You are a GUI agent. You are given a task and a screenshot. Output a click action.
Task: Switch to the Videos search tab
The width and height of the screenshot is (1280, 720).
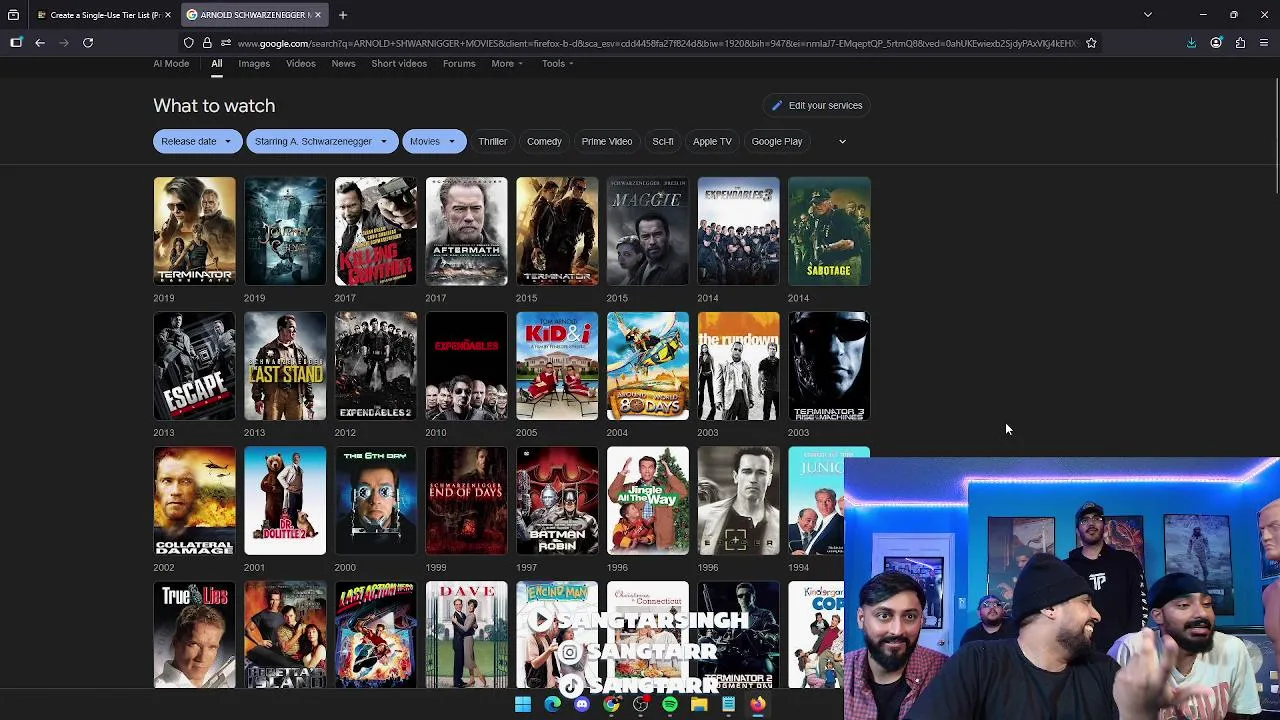click(301, 64)
